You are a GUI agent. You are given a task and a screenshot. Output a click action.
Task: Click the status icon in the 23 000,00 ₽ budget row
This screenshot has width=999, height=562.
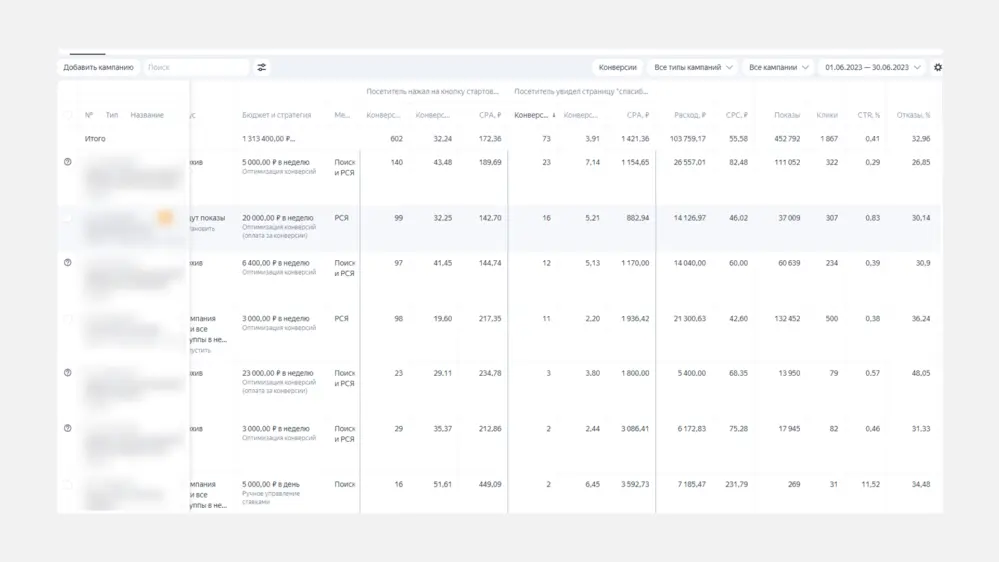68,373
